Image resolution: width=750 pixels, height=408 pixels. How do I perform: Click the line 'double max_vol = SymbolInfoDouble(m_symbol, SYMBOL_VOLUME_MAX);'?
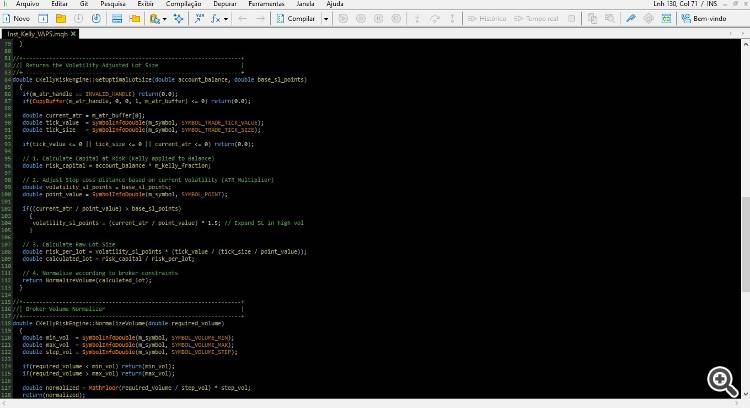128,345
